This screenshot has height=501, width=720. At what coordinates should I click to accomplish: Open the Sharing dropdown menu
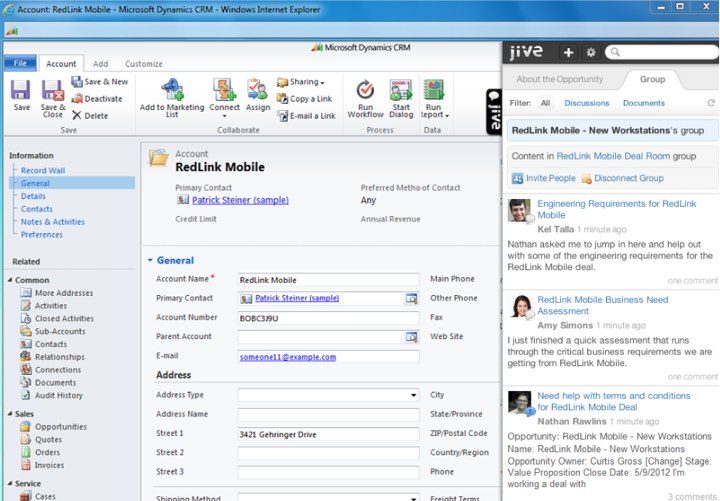pyautogui.click(x=301, y=82)
